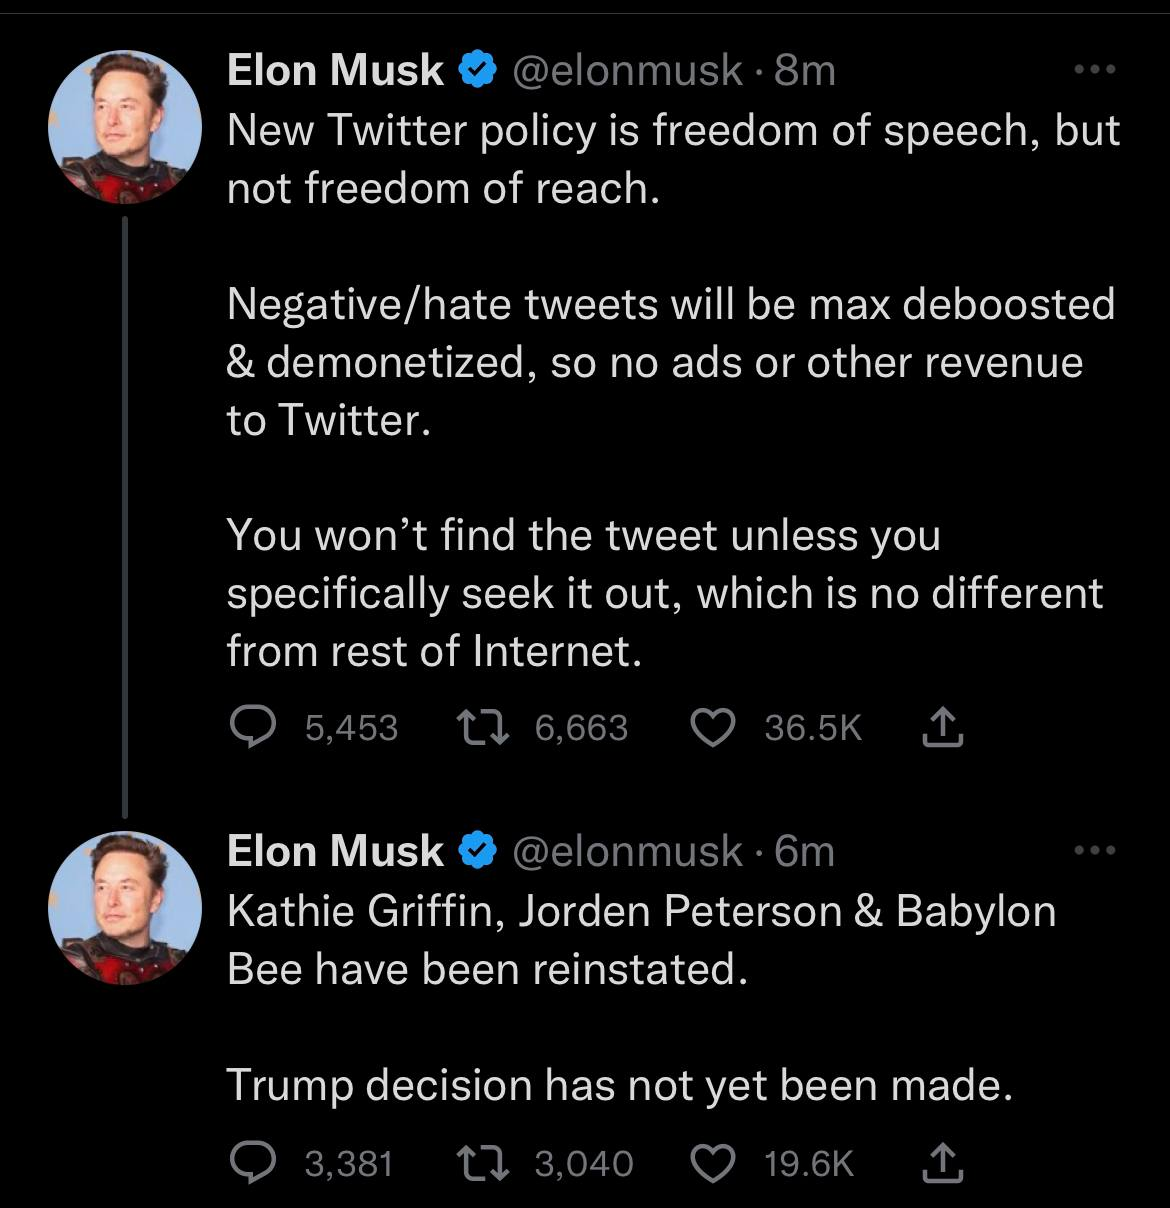The image size is (1170, 1208).
Task: Open the 8m timestamp link
Action: click(x=805, y=70)
